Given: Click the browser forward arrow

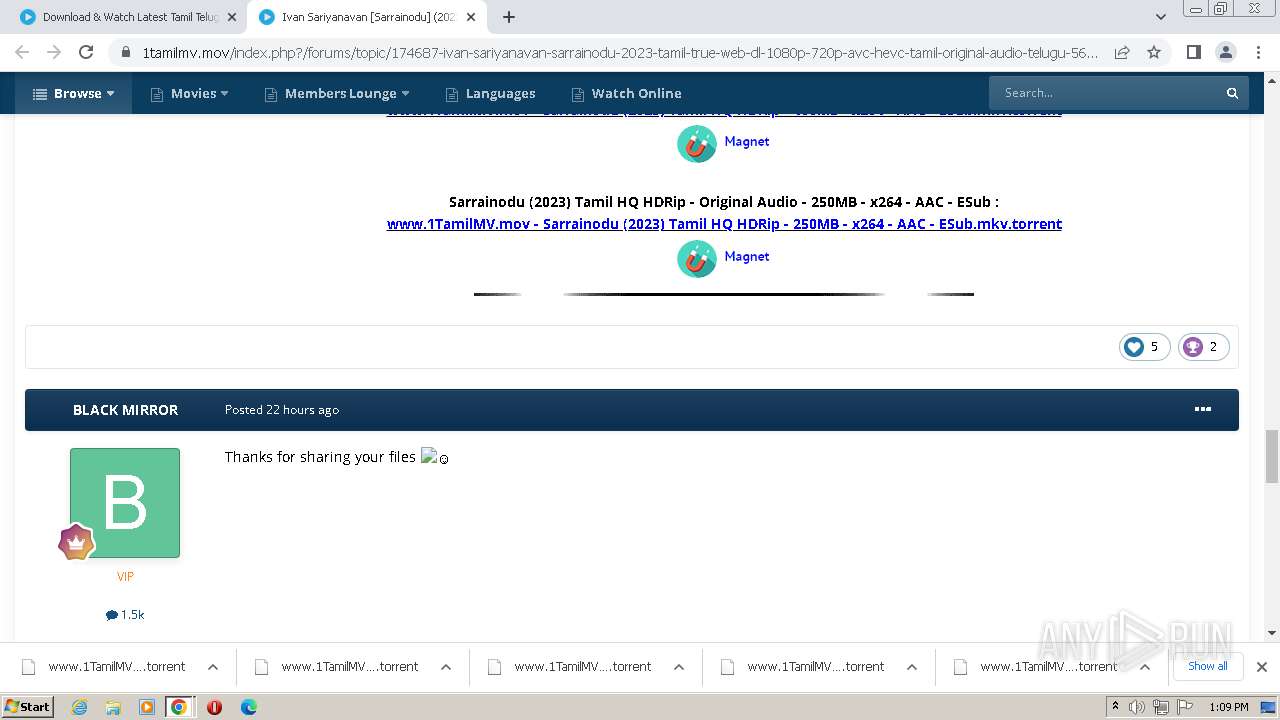Looking at the screenshot, I should point(54,52).
